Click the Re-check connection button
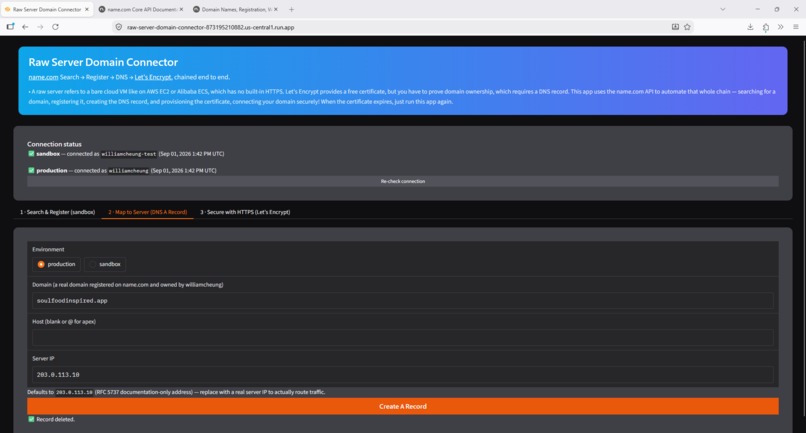The image size is (806, 433). coord(403,181)
